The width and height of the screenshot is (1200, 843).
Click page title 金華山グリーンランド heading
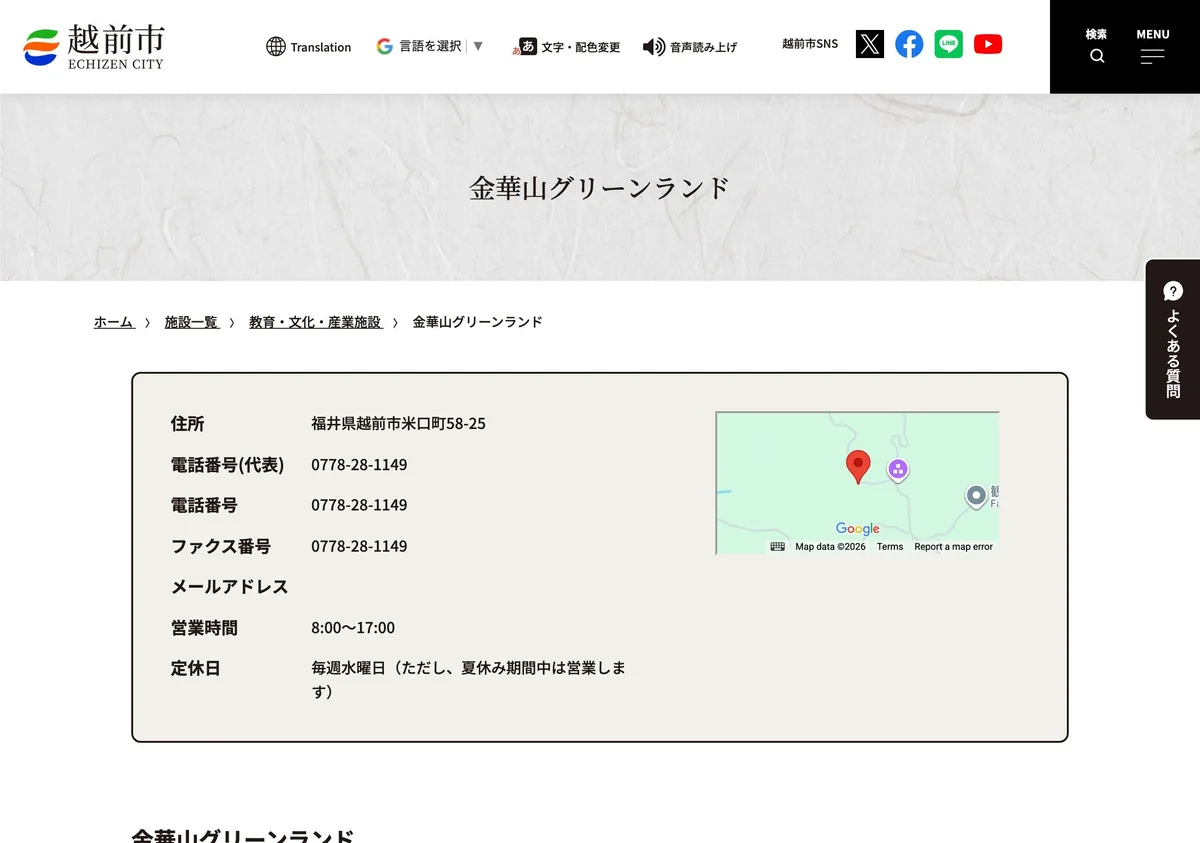(x=600, y=188)
